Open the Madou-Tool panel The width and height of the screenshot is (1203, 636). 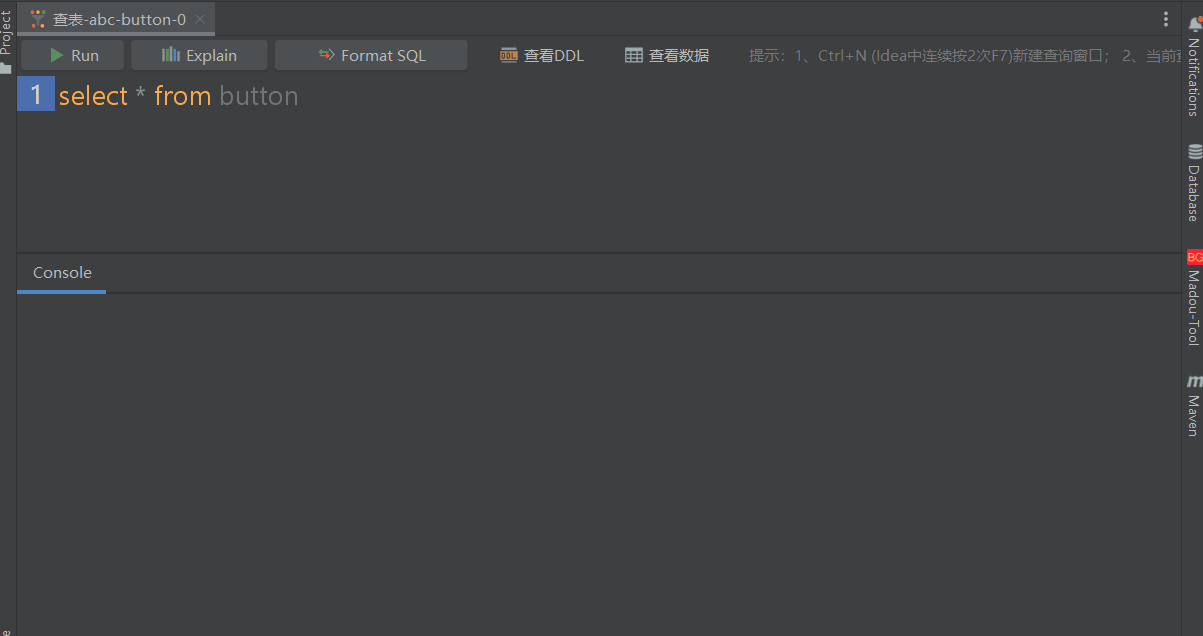1193,298
